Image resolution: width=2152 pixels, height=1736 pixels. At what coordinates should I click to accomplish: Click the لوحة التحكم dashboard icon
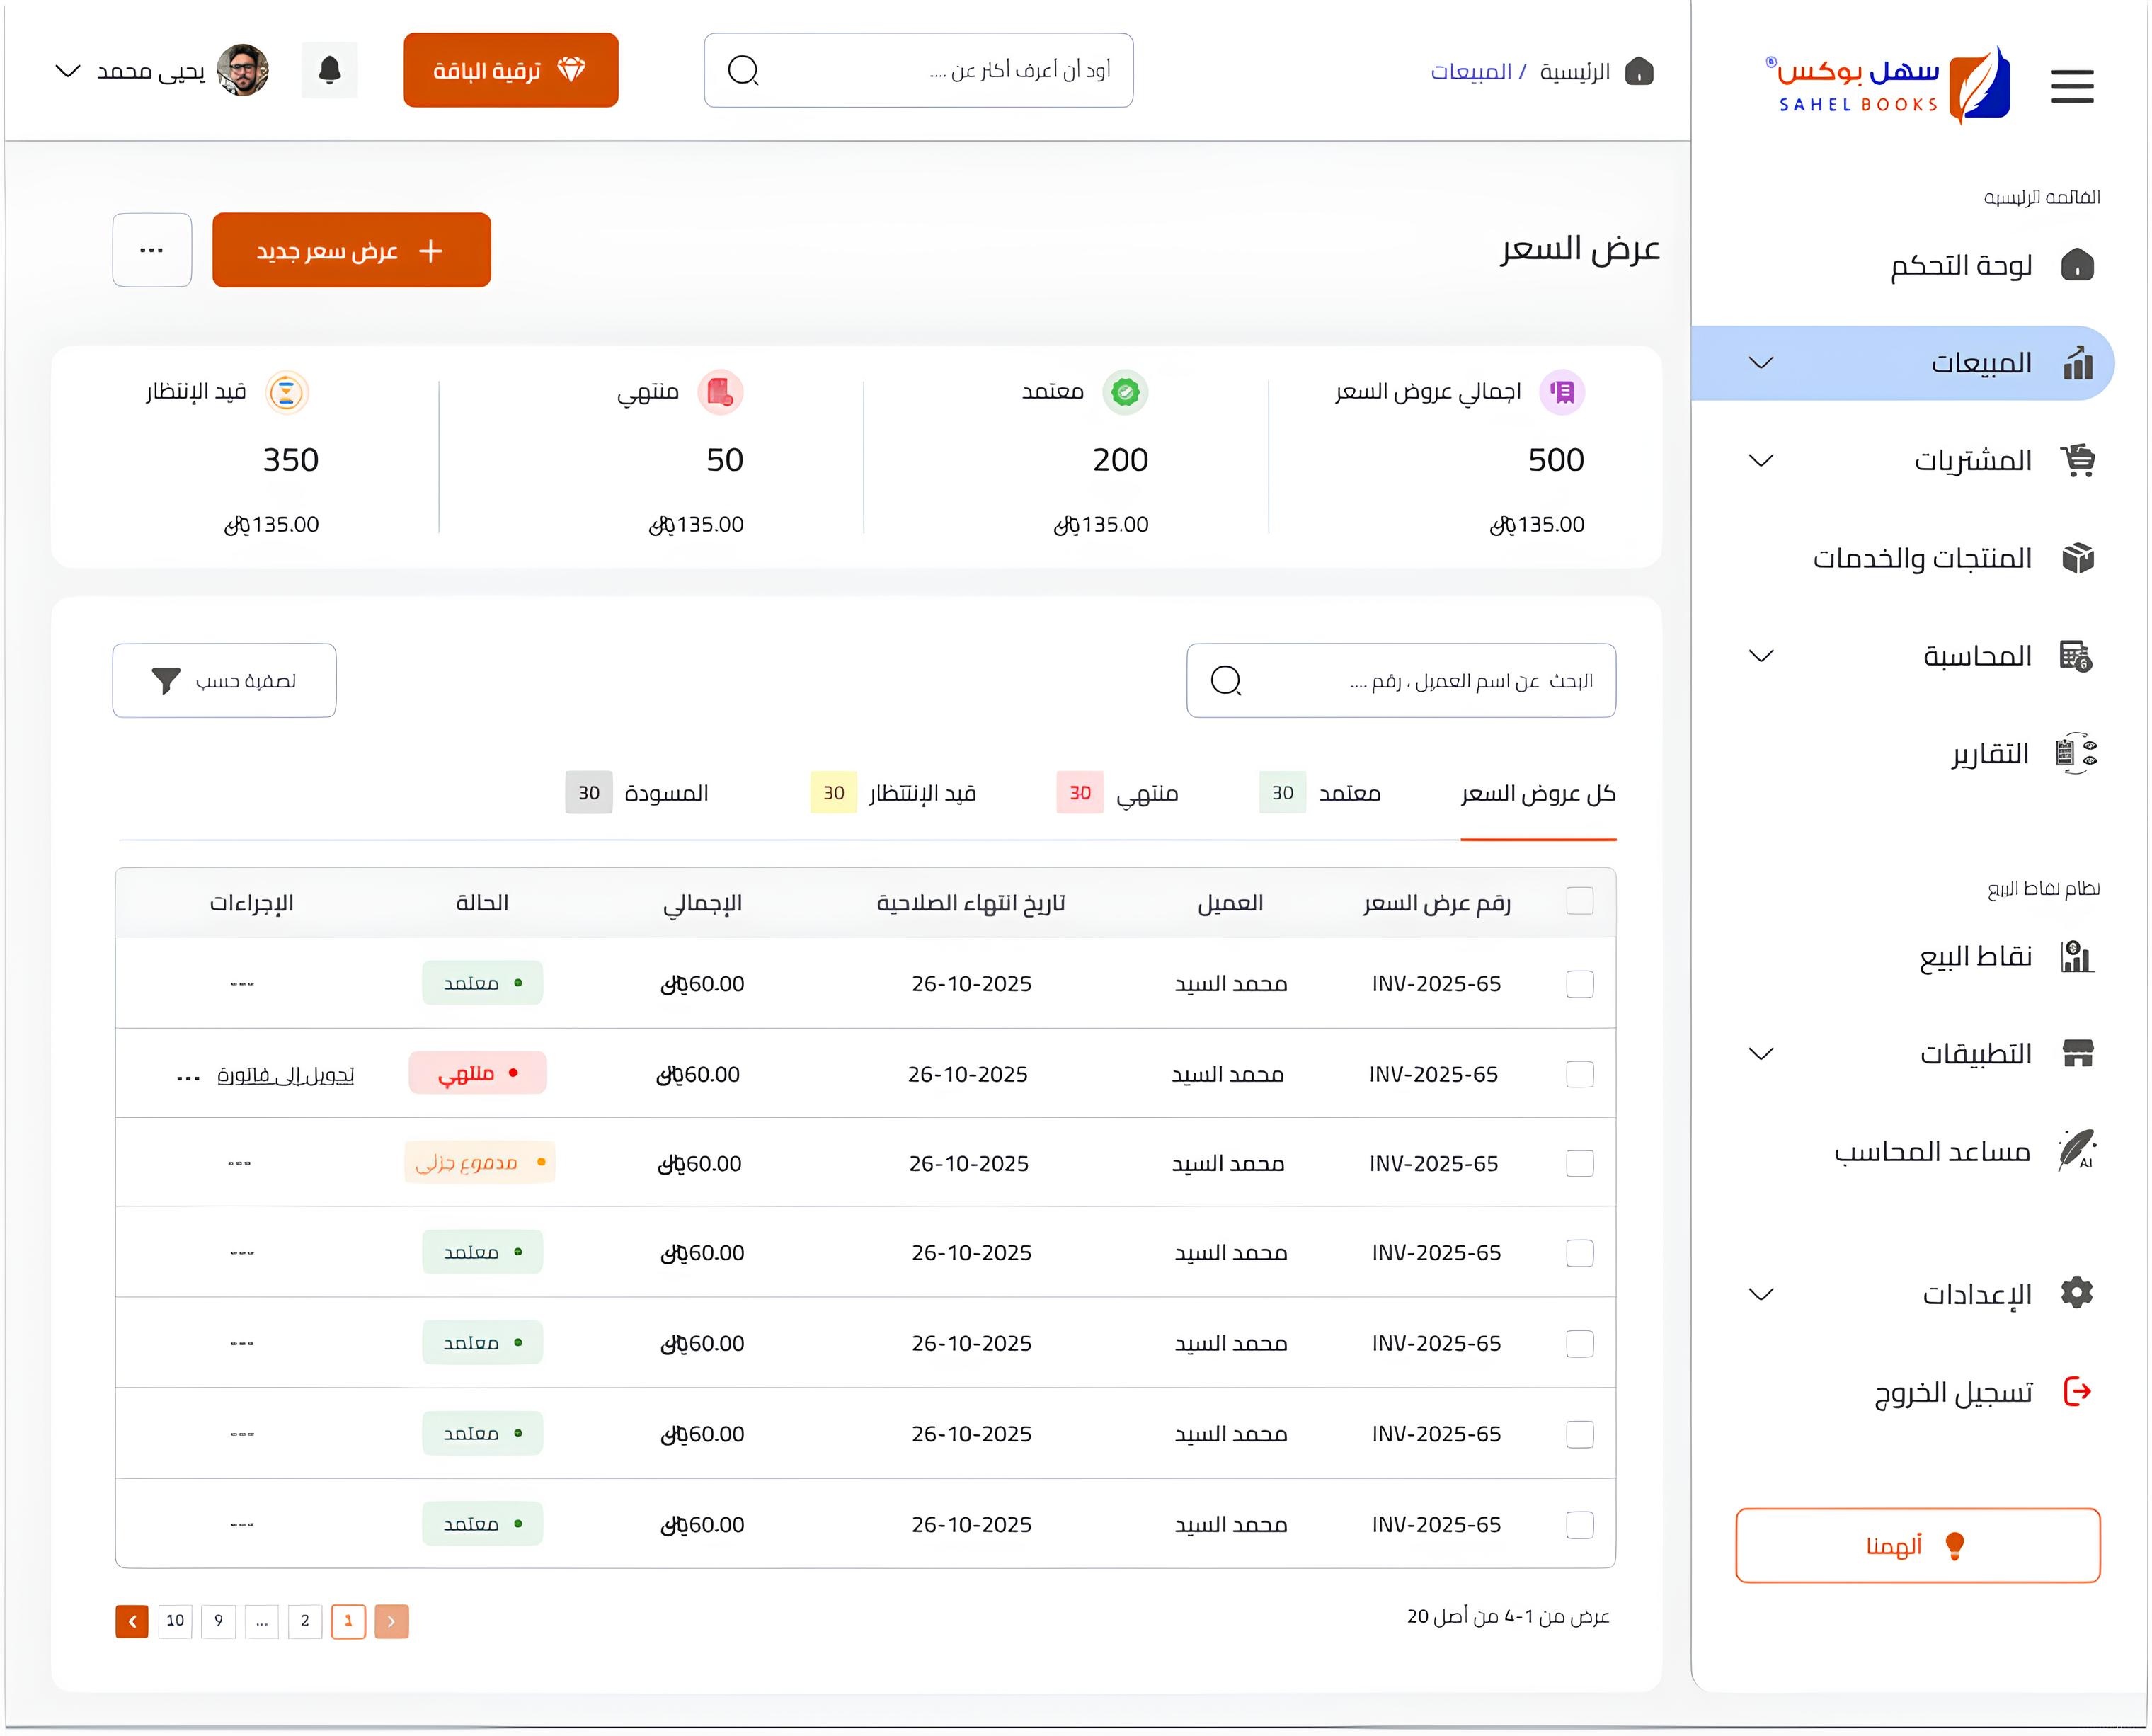tap(2077, 265)
